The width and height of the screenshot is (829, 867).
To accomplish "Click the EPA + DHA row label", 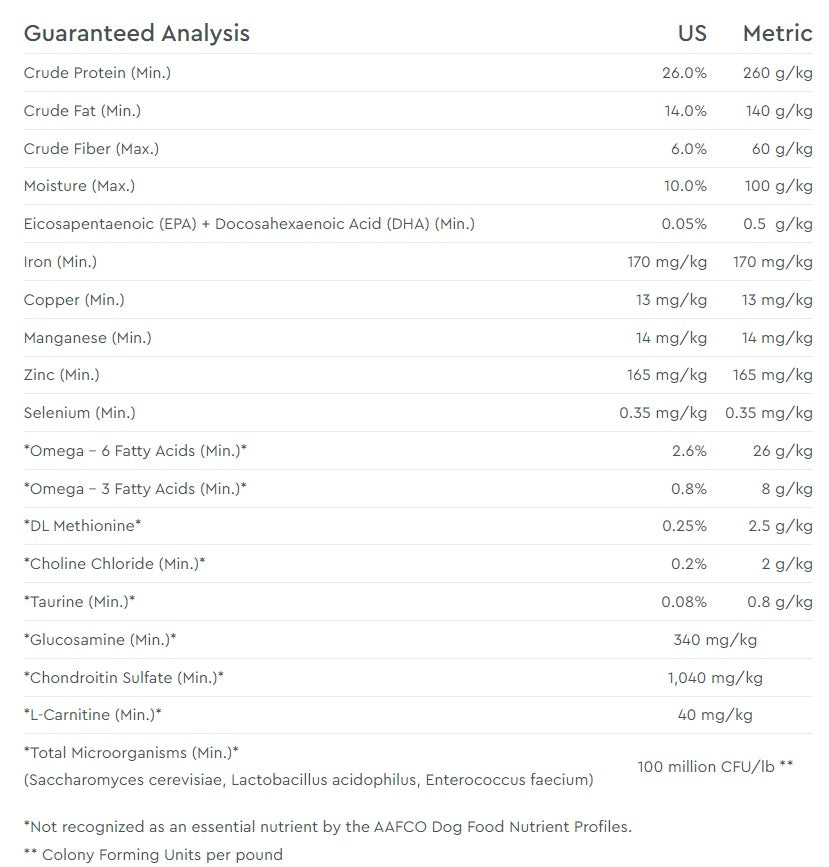I will (x=249, y=224).
